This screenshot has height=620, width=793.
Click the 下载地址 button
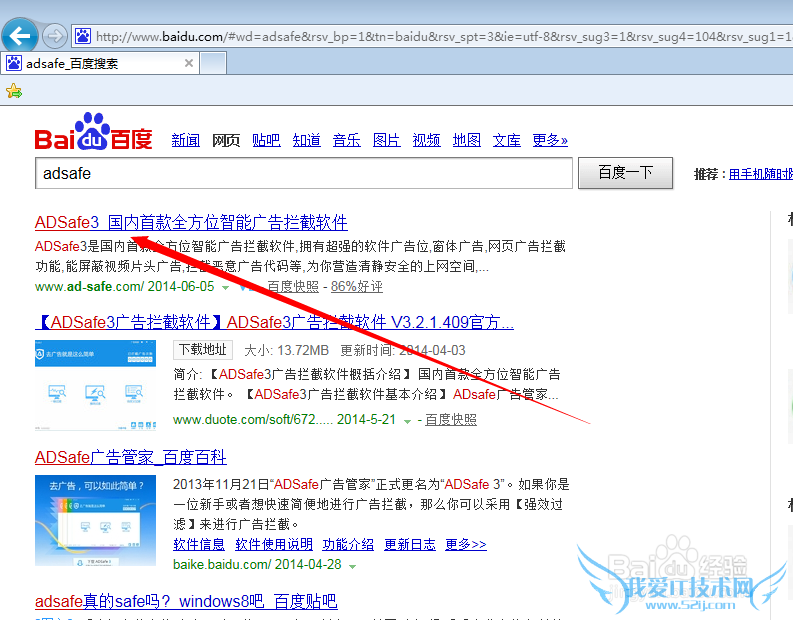[203, 349]
